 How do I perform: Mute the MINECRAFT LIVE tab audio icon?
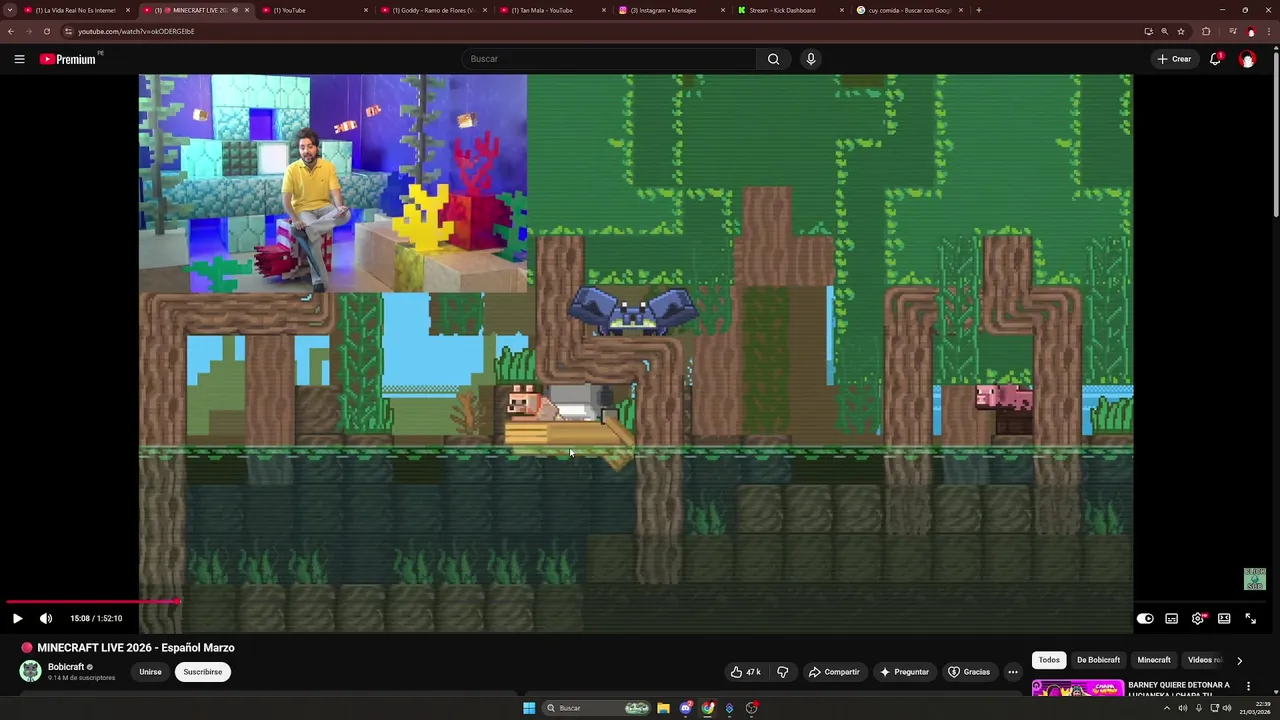[x=235, y=10]
